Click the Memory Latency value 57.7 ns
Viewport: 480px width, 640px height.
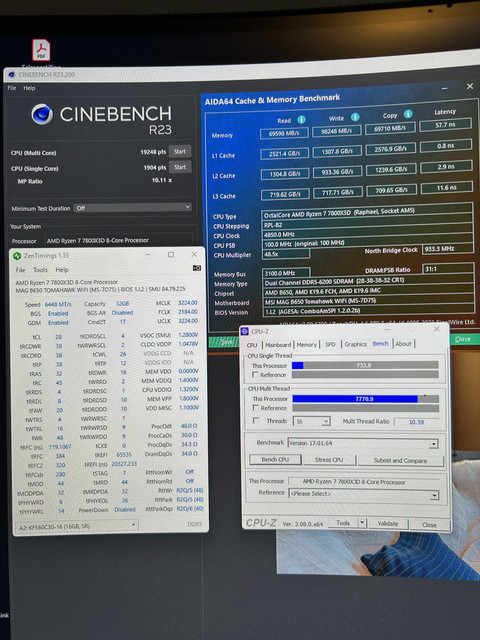[x=445, y=124]
